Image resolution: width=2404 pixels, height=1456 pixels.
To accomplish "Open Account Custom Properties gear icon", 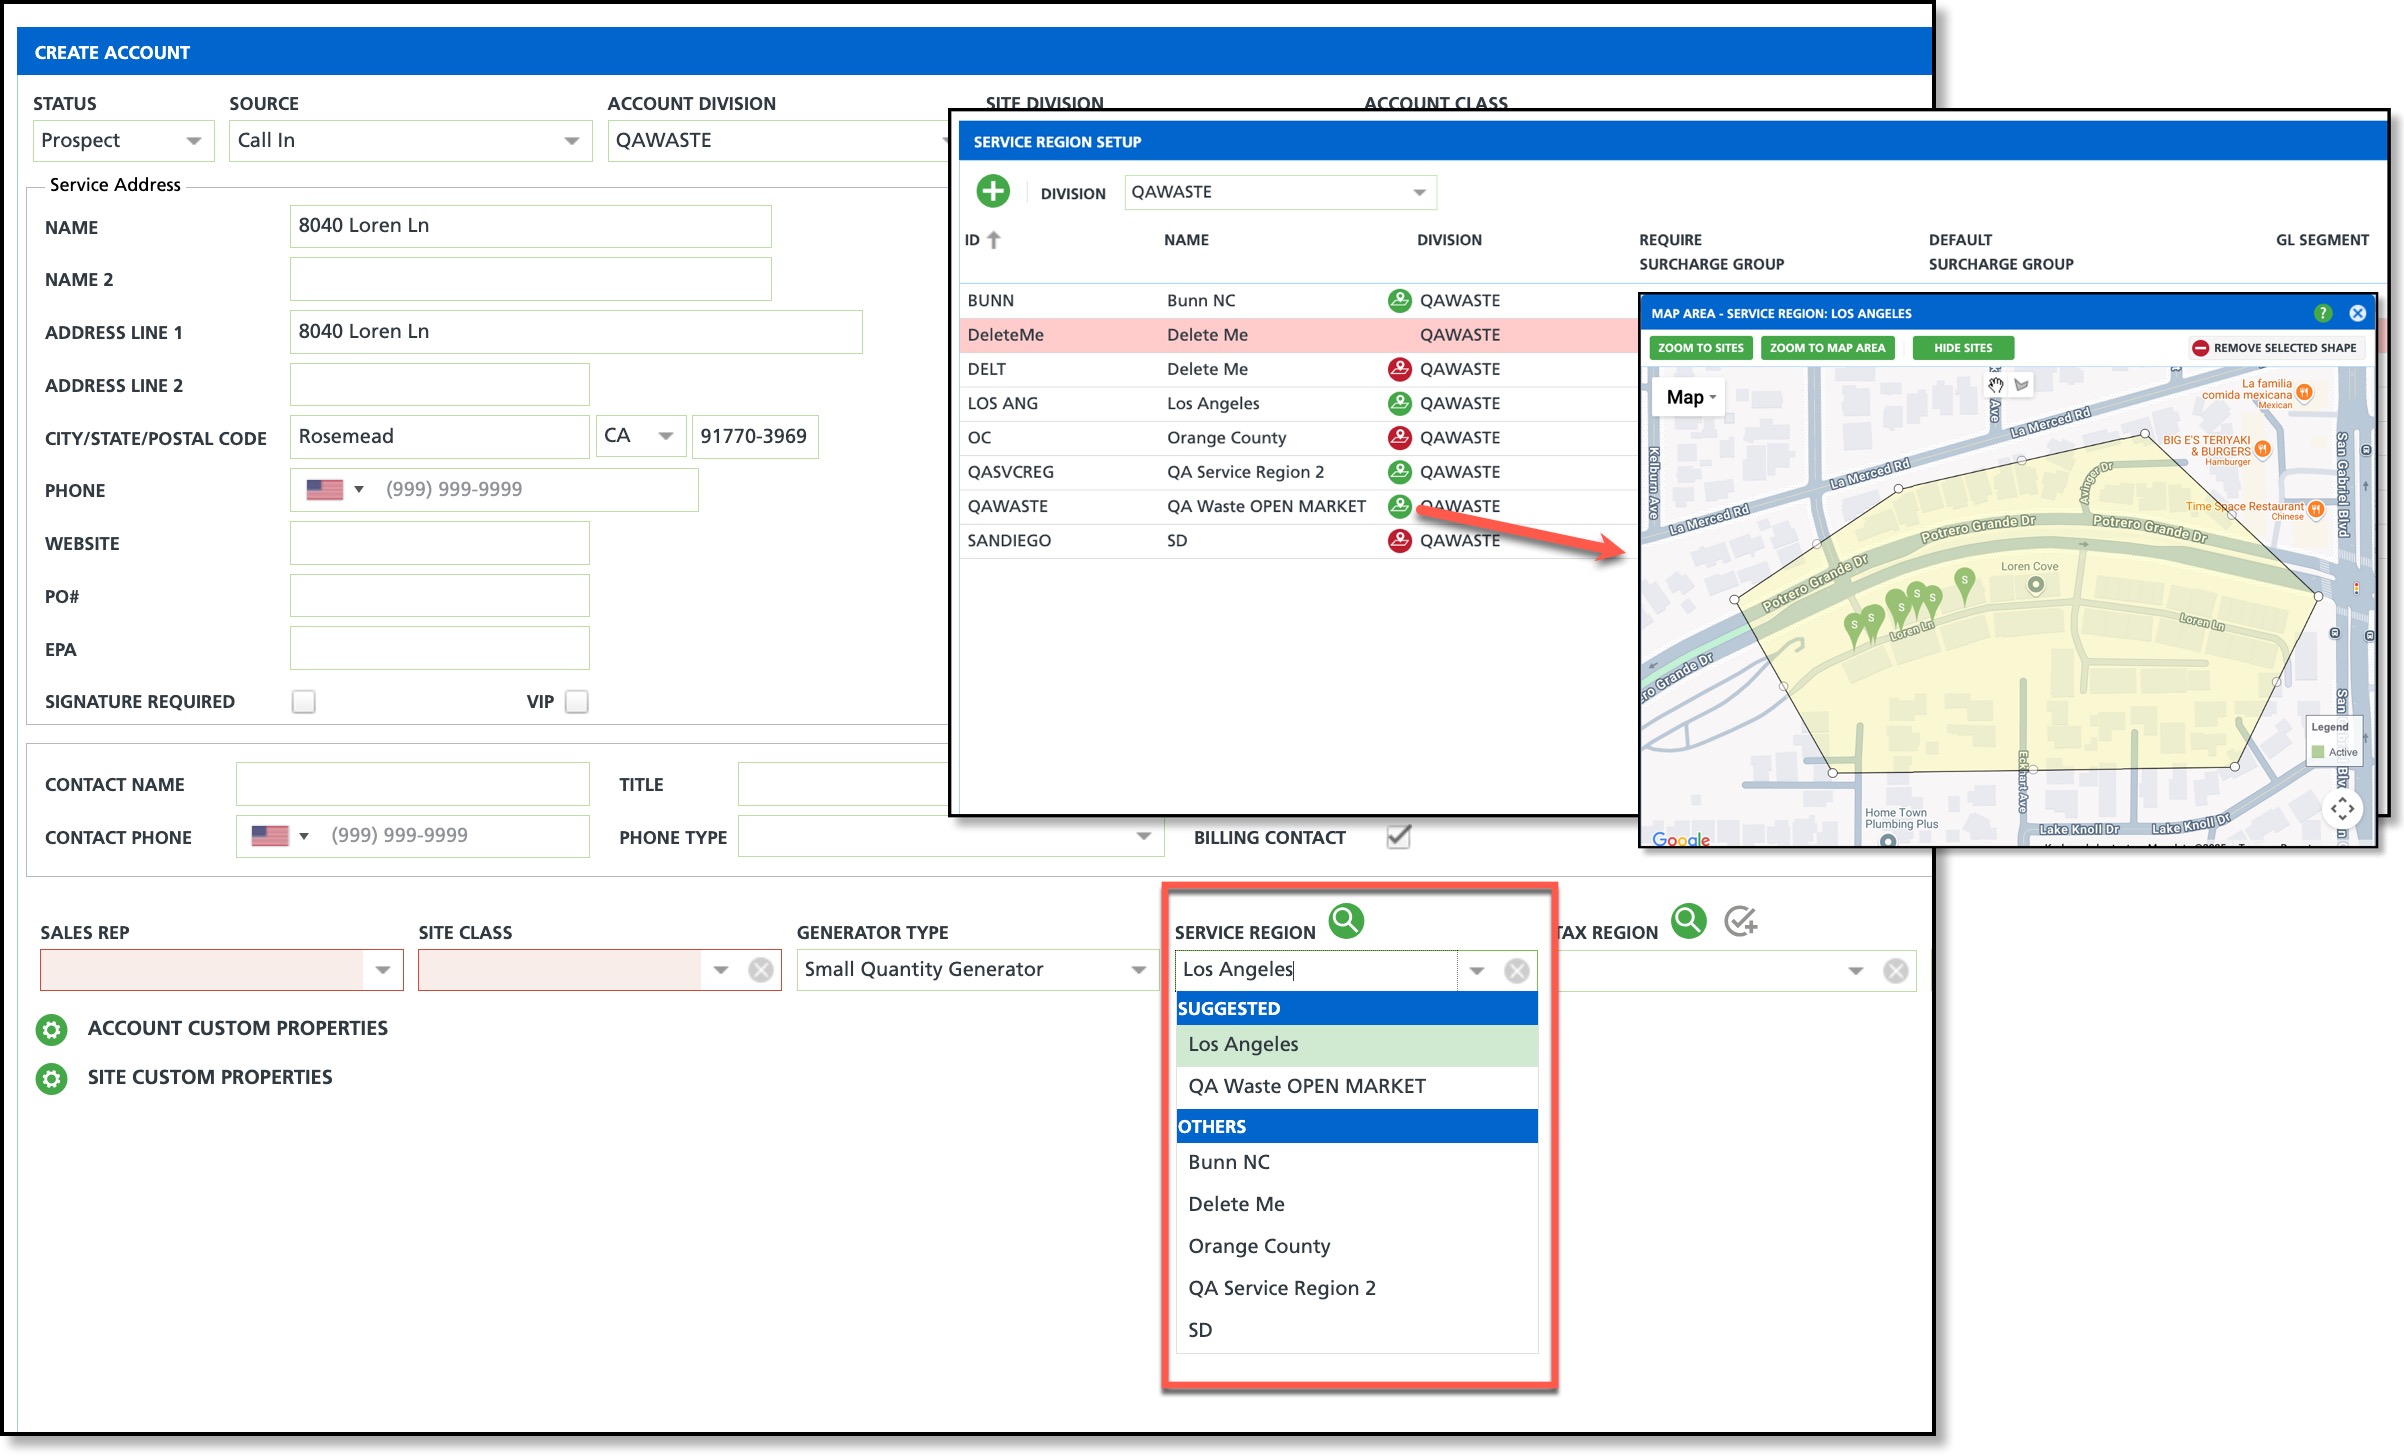I will click(x=52, y=1029).
